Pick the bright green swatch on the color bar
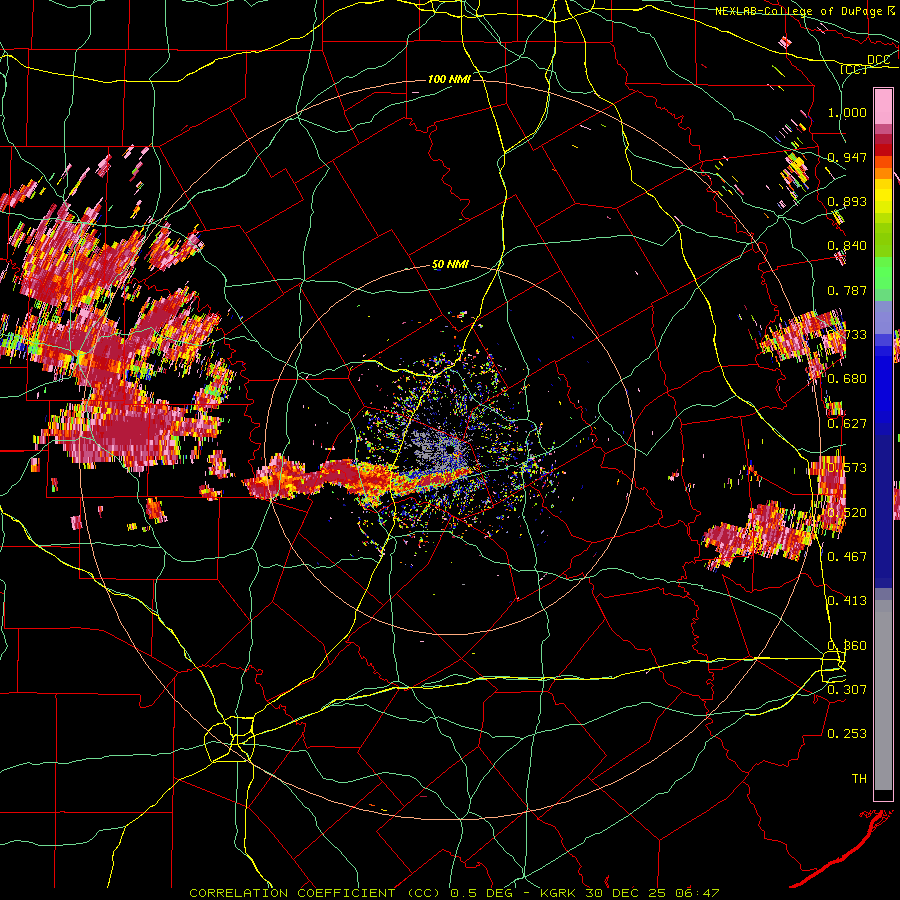This screenshot has width=900, height=900. 883,273
